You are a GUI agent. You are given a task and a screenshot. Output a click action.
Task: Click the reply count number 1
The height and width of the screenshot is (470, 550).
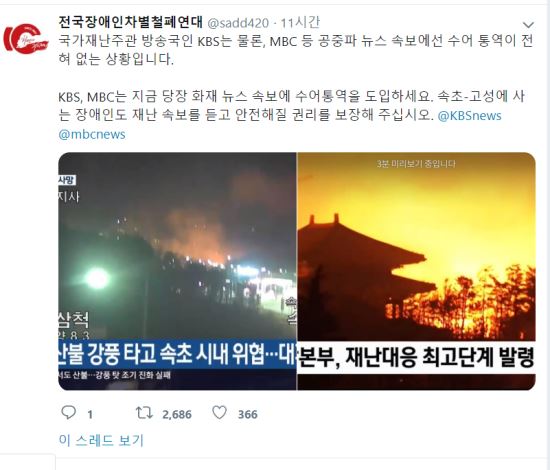(90, 415)
